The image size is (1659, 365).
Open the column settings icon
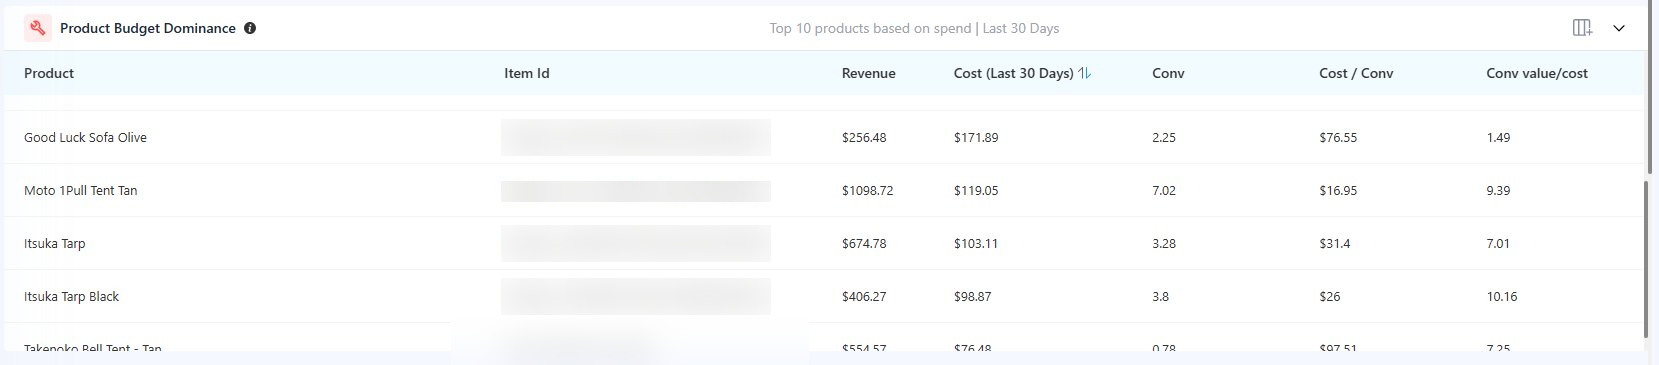click(1582, 28)
